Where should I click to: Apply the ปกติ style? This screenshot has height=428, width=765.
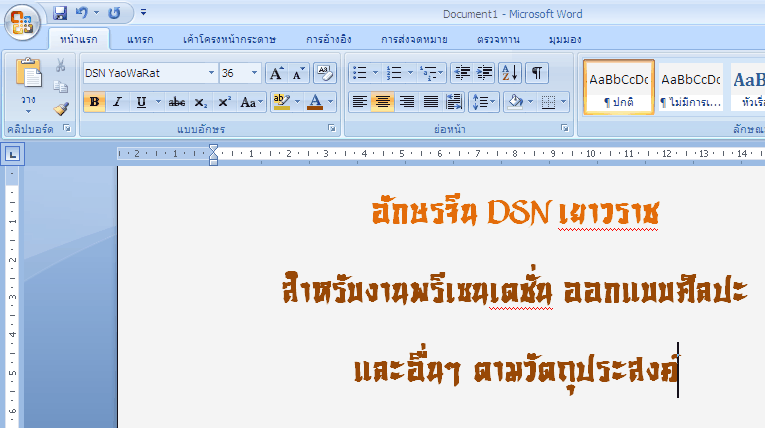(619, 87)
